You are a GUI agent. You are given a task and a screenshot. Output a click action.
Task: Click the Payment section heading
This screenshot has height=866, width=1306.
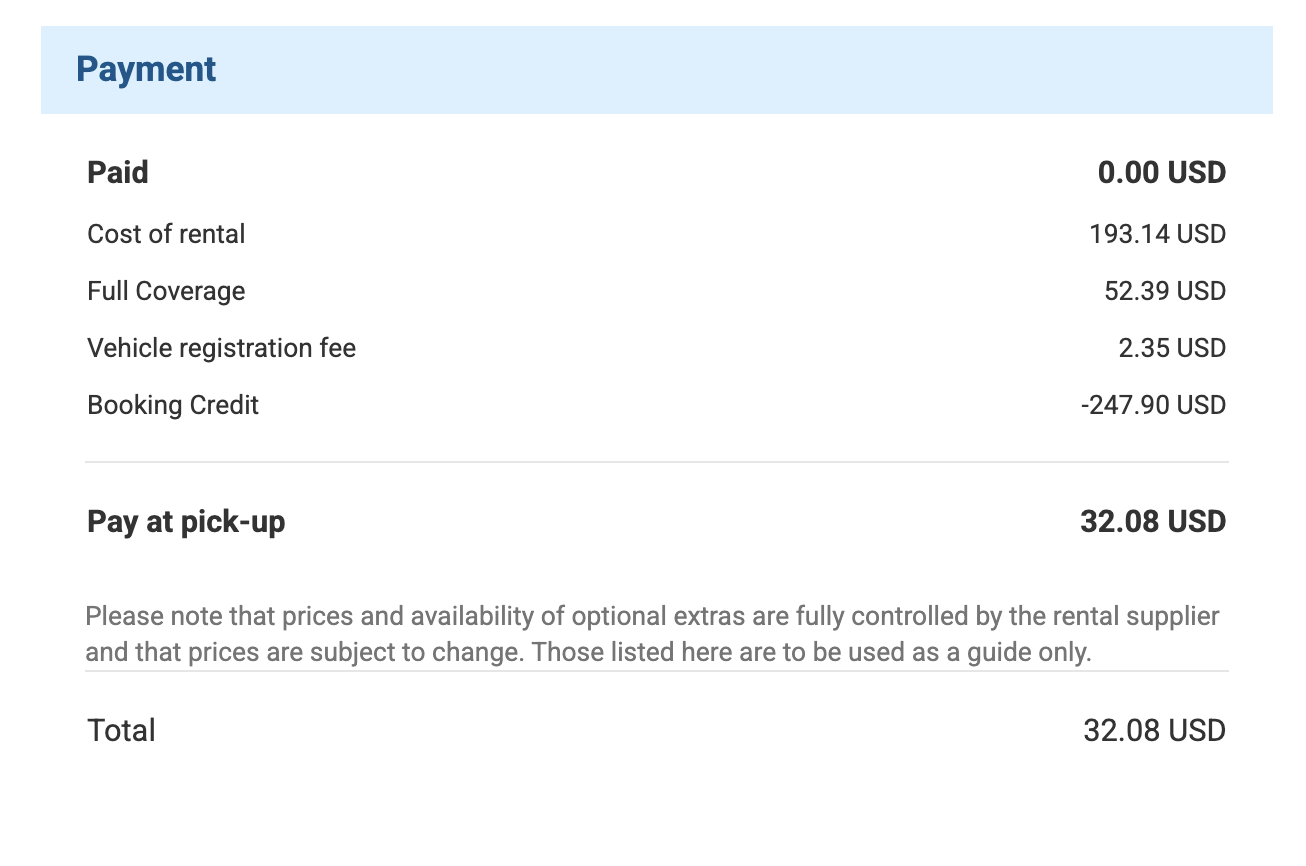tap(146, 70)
